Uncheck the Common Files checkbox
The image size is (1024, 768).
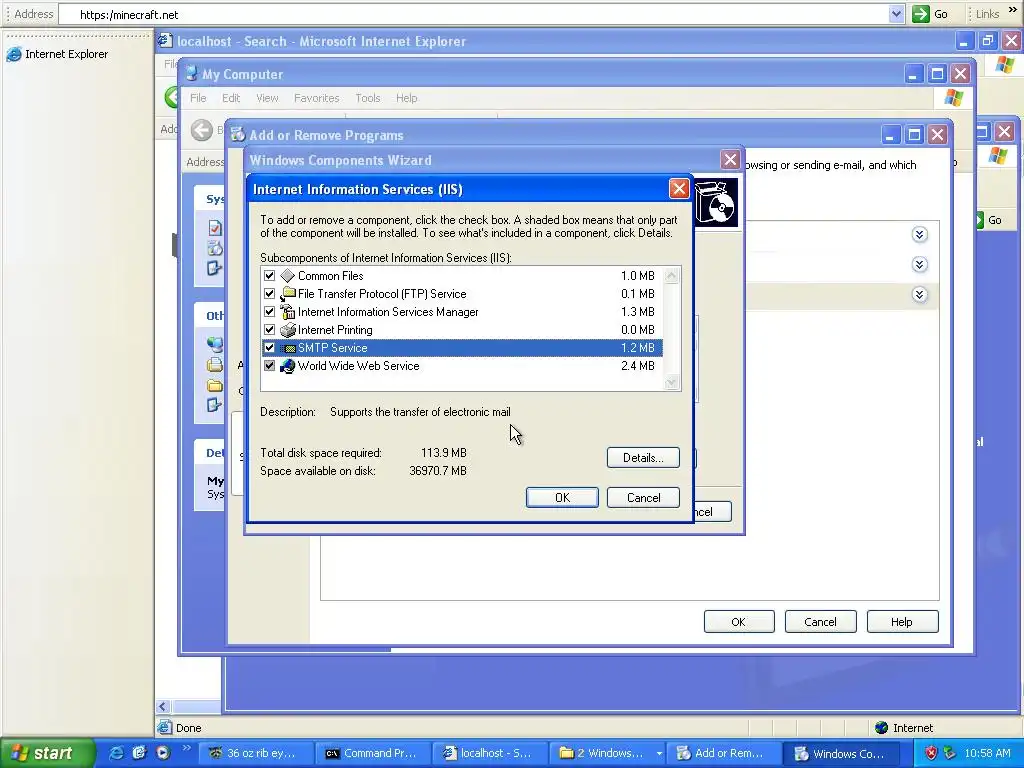[x=269, y=276]
